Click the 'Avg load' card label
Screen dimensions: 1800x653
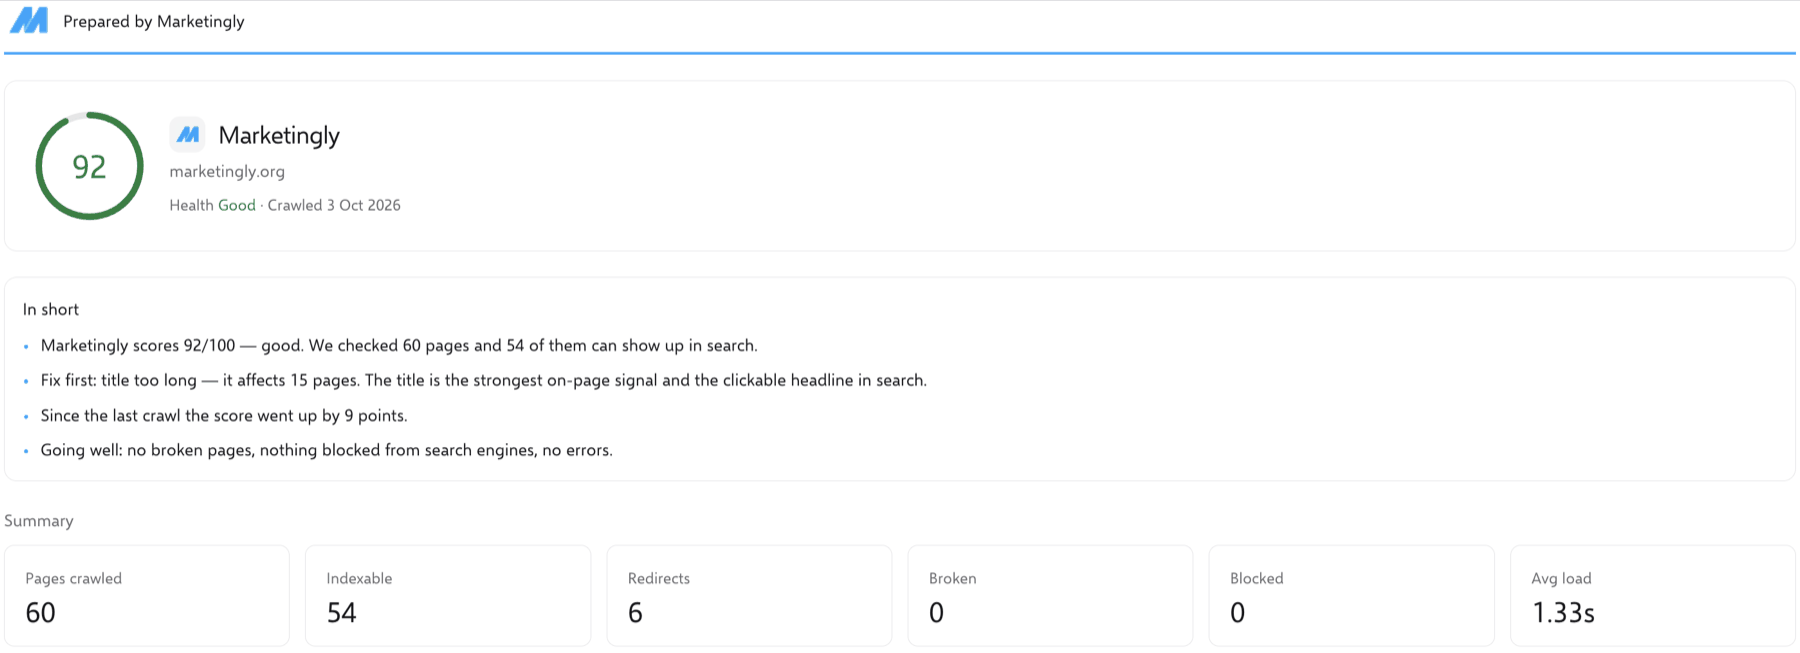[x=1561, y=579]
